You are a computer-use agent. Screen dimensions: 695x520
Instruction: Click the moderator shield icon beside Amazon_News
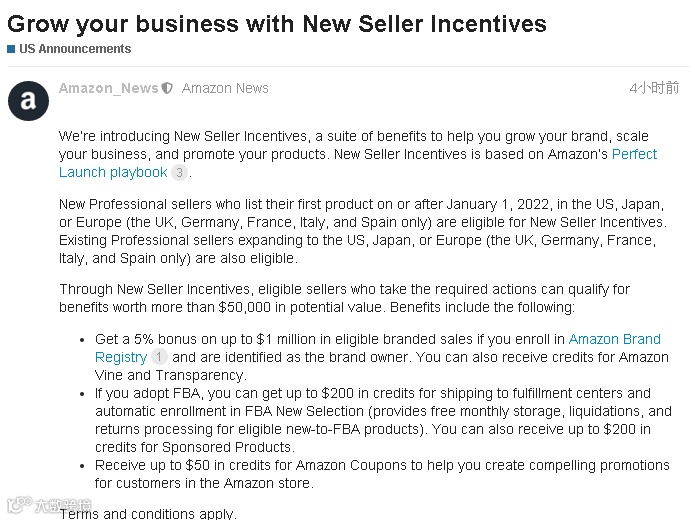(168, 88)
